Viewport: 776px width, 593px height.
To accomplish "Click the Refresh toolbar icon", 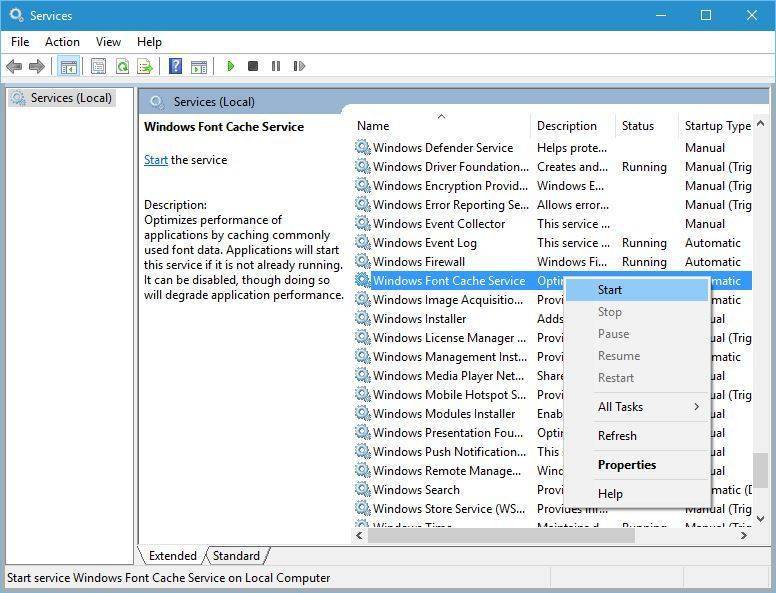I will (122, 66).
